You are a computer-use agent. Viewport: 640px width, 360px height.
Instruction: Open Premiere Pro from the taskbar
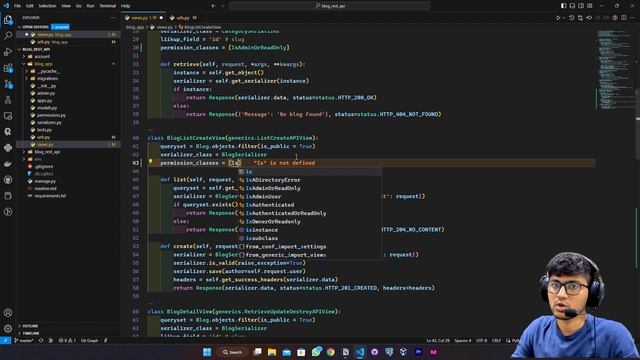coord(418,352)
